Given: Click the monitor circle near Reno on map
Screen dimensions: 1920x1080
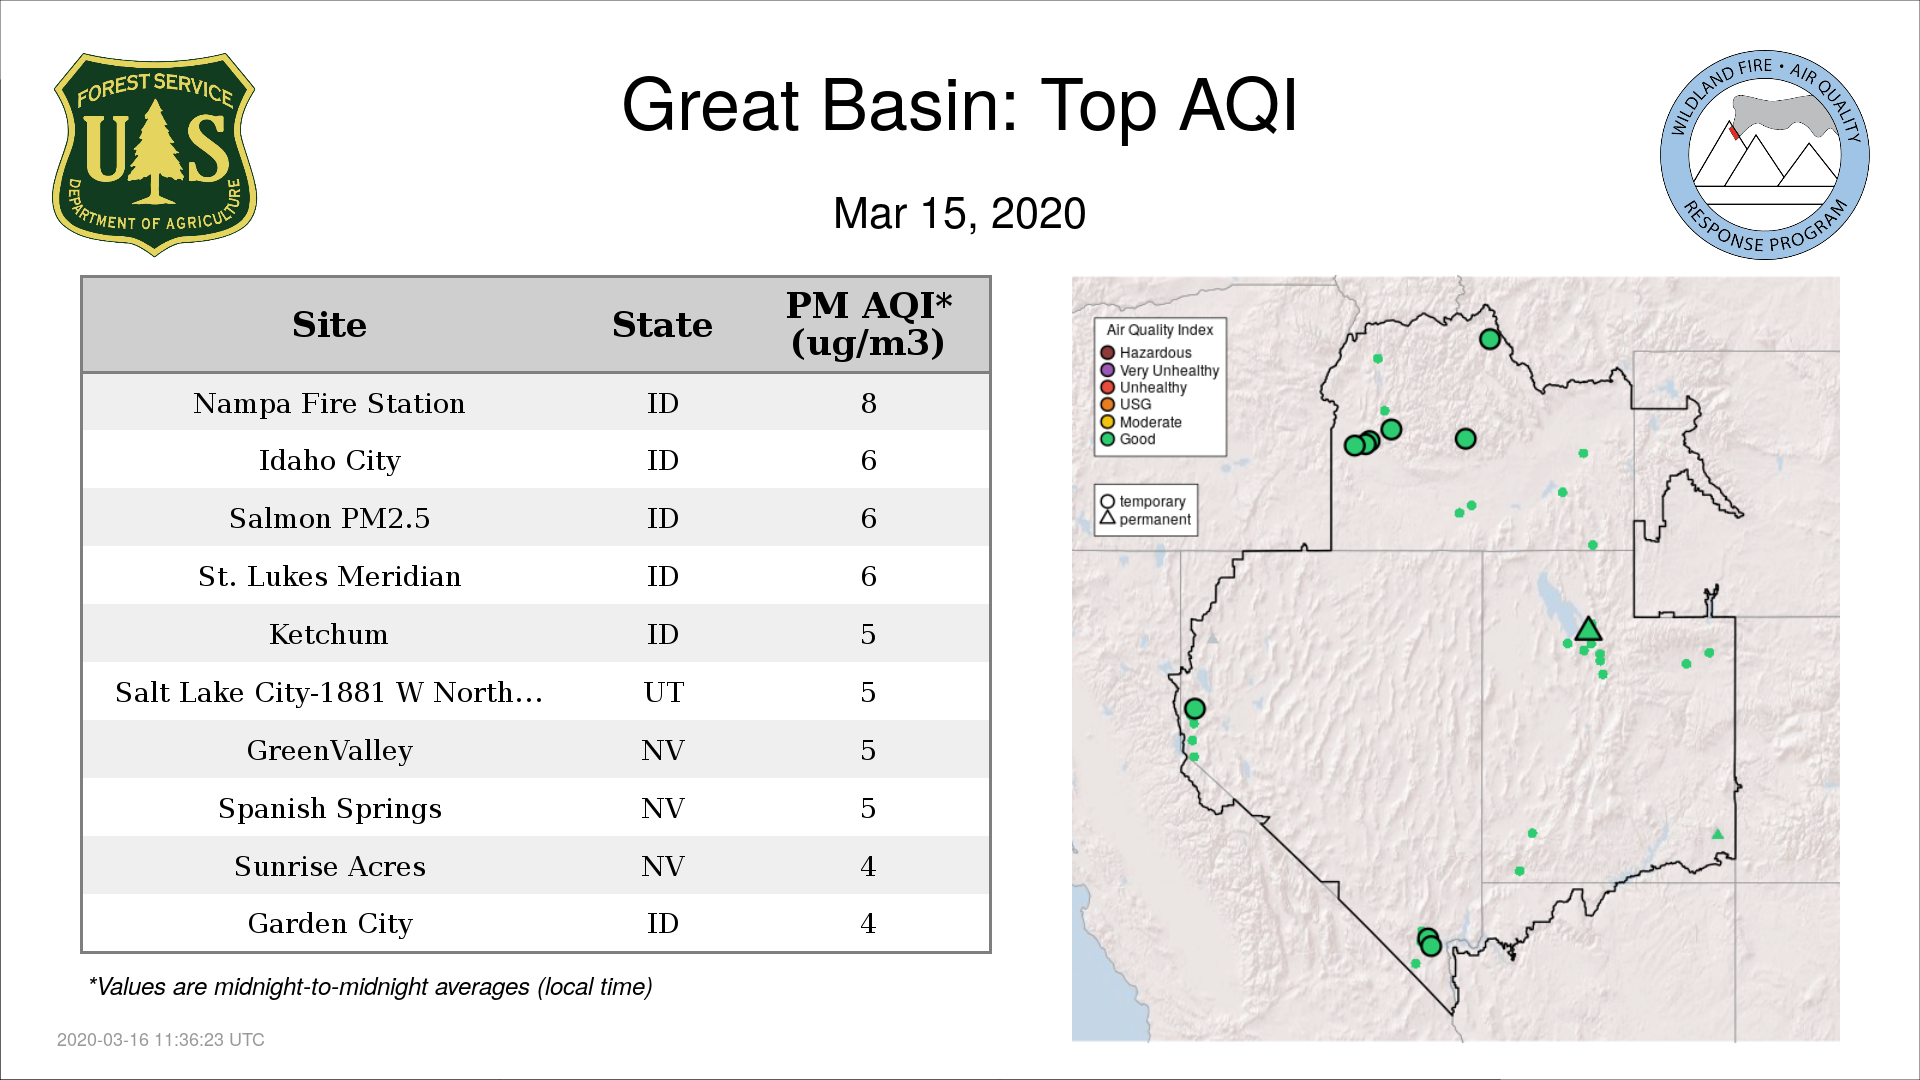Looking at the screenshot, I should [1194, 709].
